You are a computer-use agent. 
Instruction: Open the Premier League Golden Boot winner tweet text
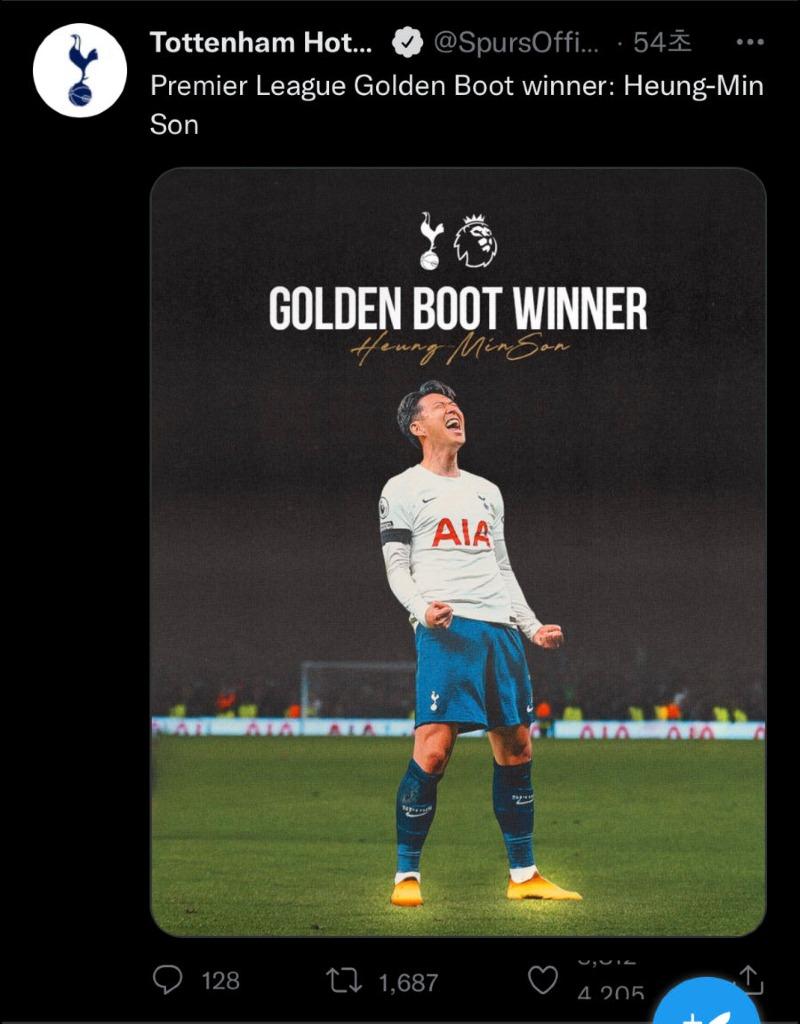456,104
